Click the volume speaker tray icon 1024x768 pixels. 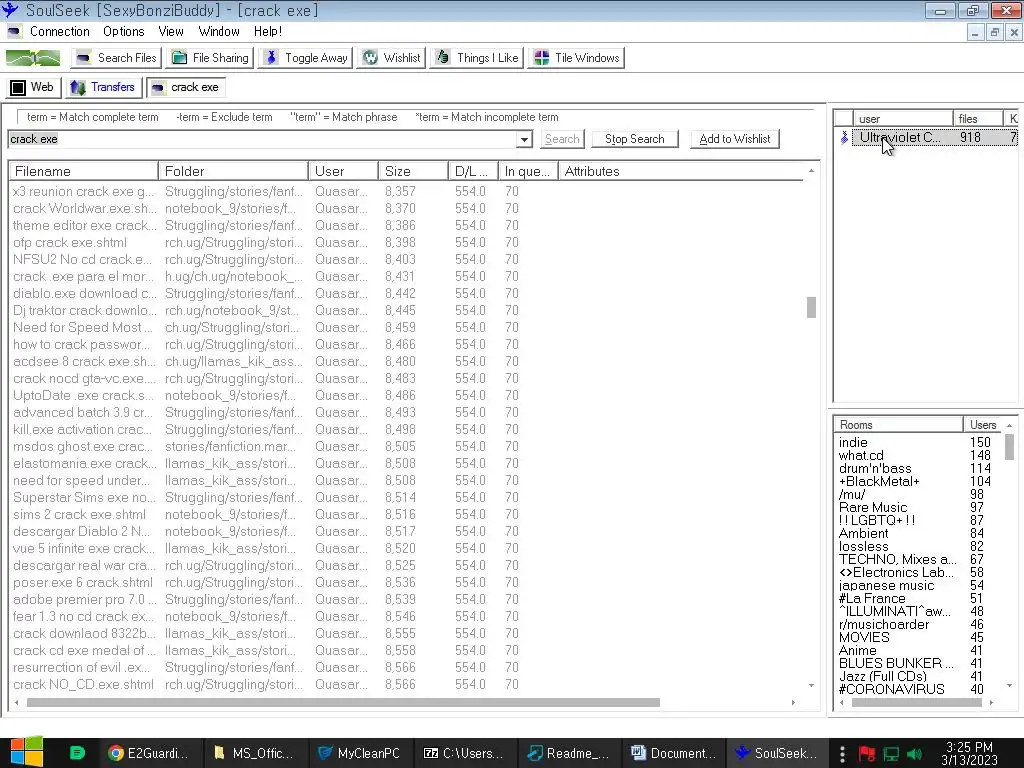915,754
